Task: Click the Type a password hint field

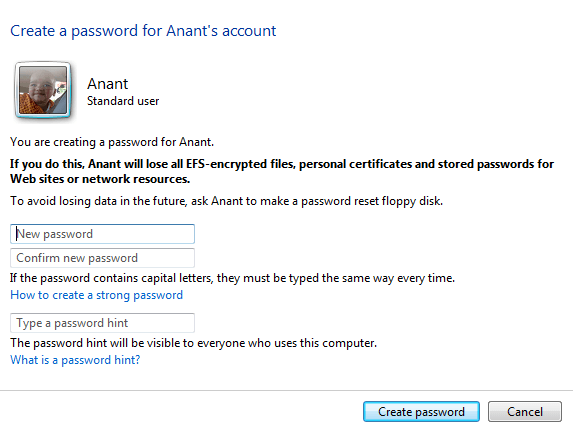Action: pos(102,323)
